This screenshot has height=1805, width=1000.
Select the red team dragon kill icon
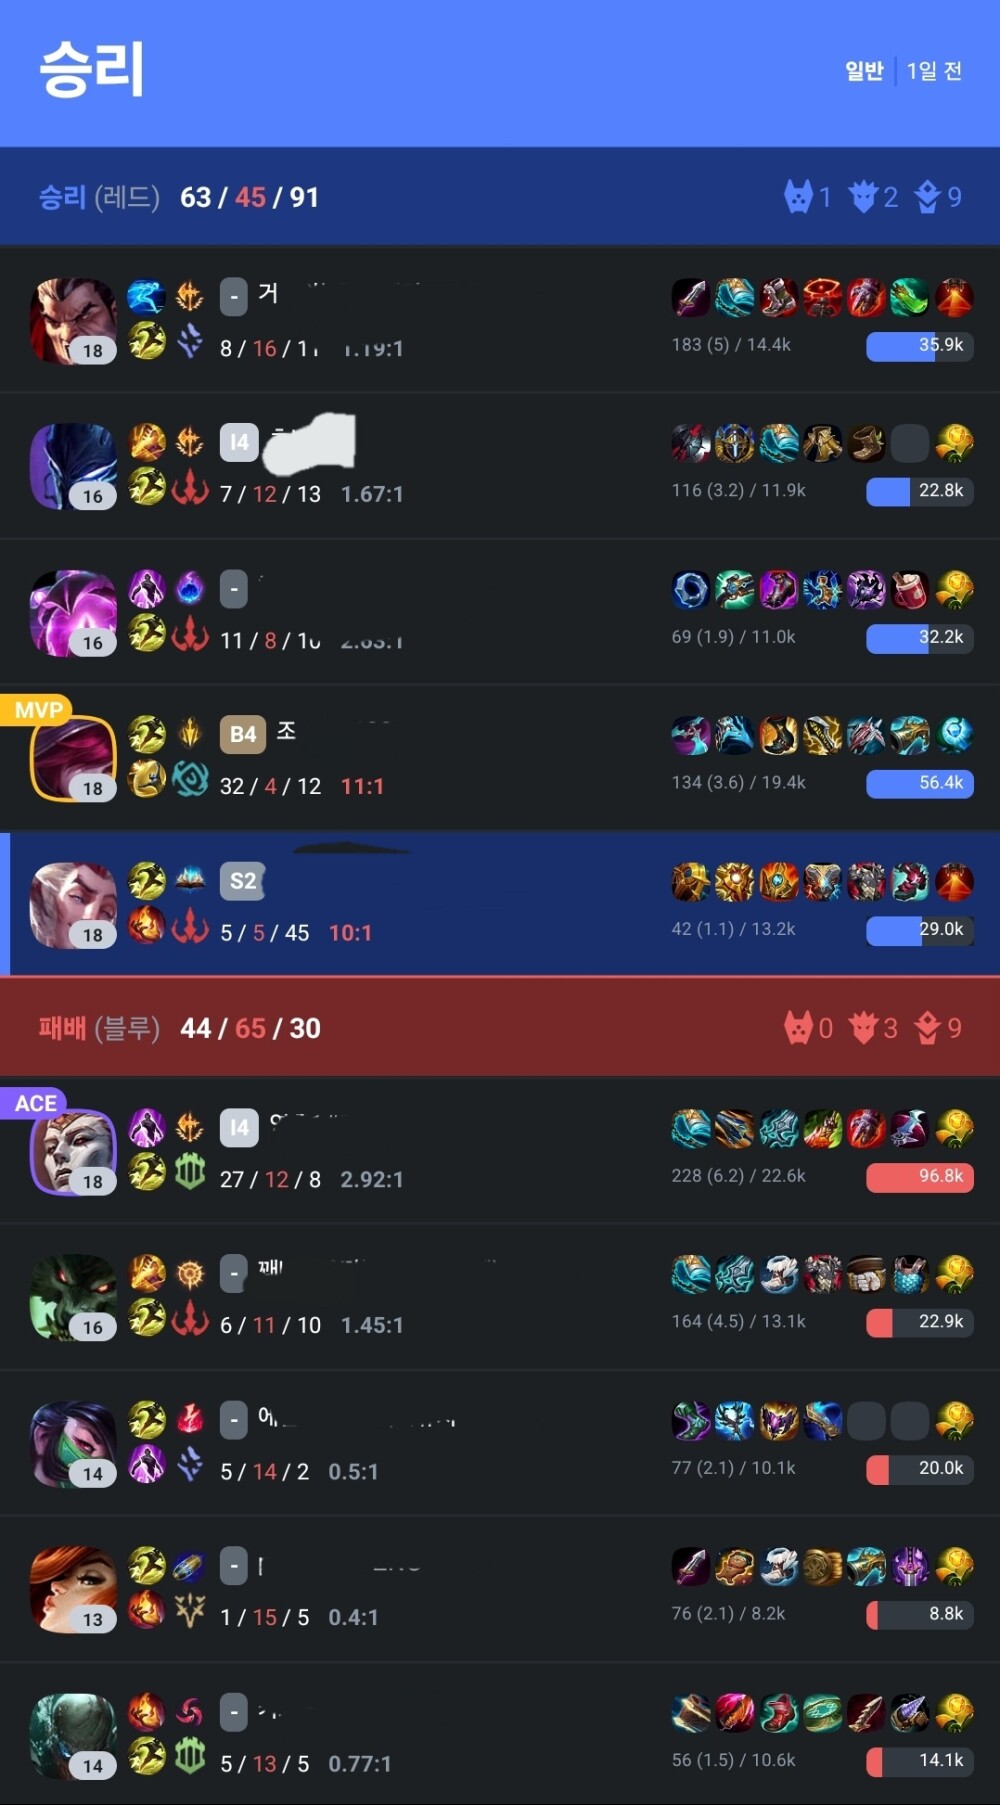point(862,197)
